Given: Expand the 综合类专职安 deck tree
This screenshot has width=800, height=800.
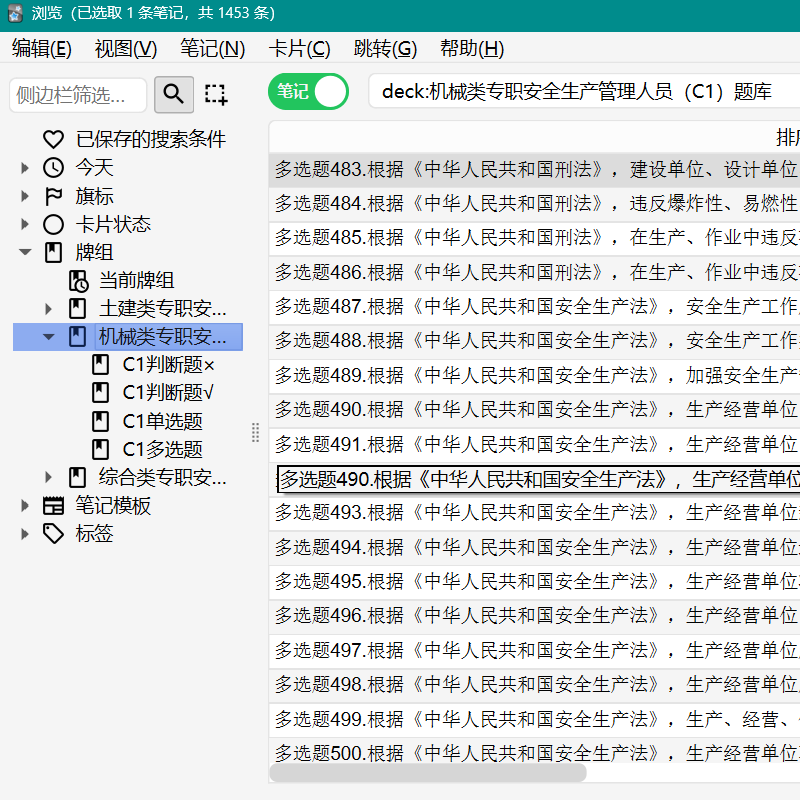Looking at the screenshot, I should (48, 478).
